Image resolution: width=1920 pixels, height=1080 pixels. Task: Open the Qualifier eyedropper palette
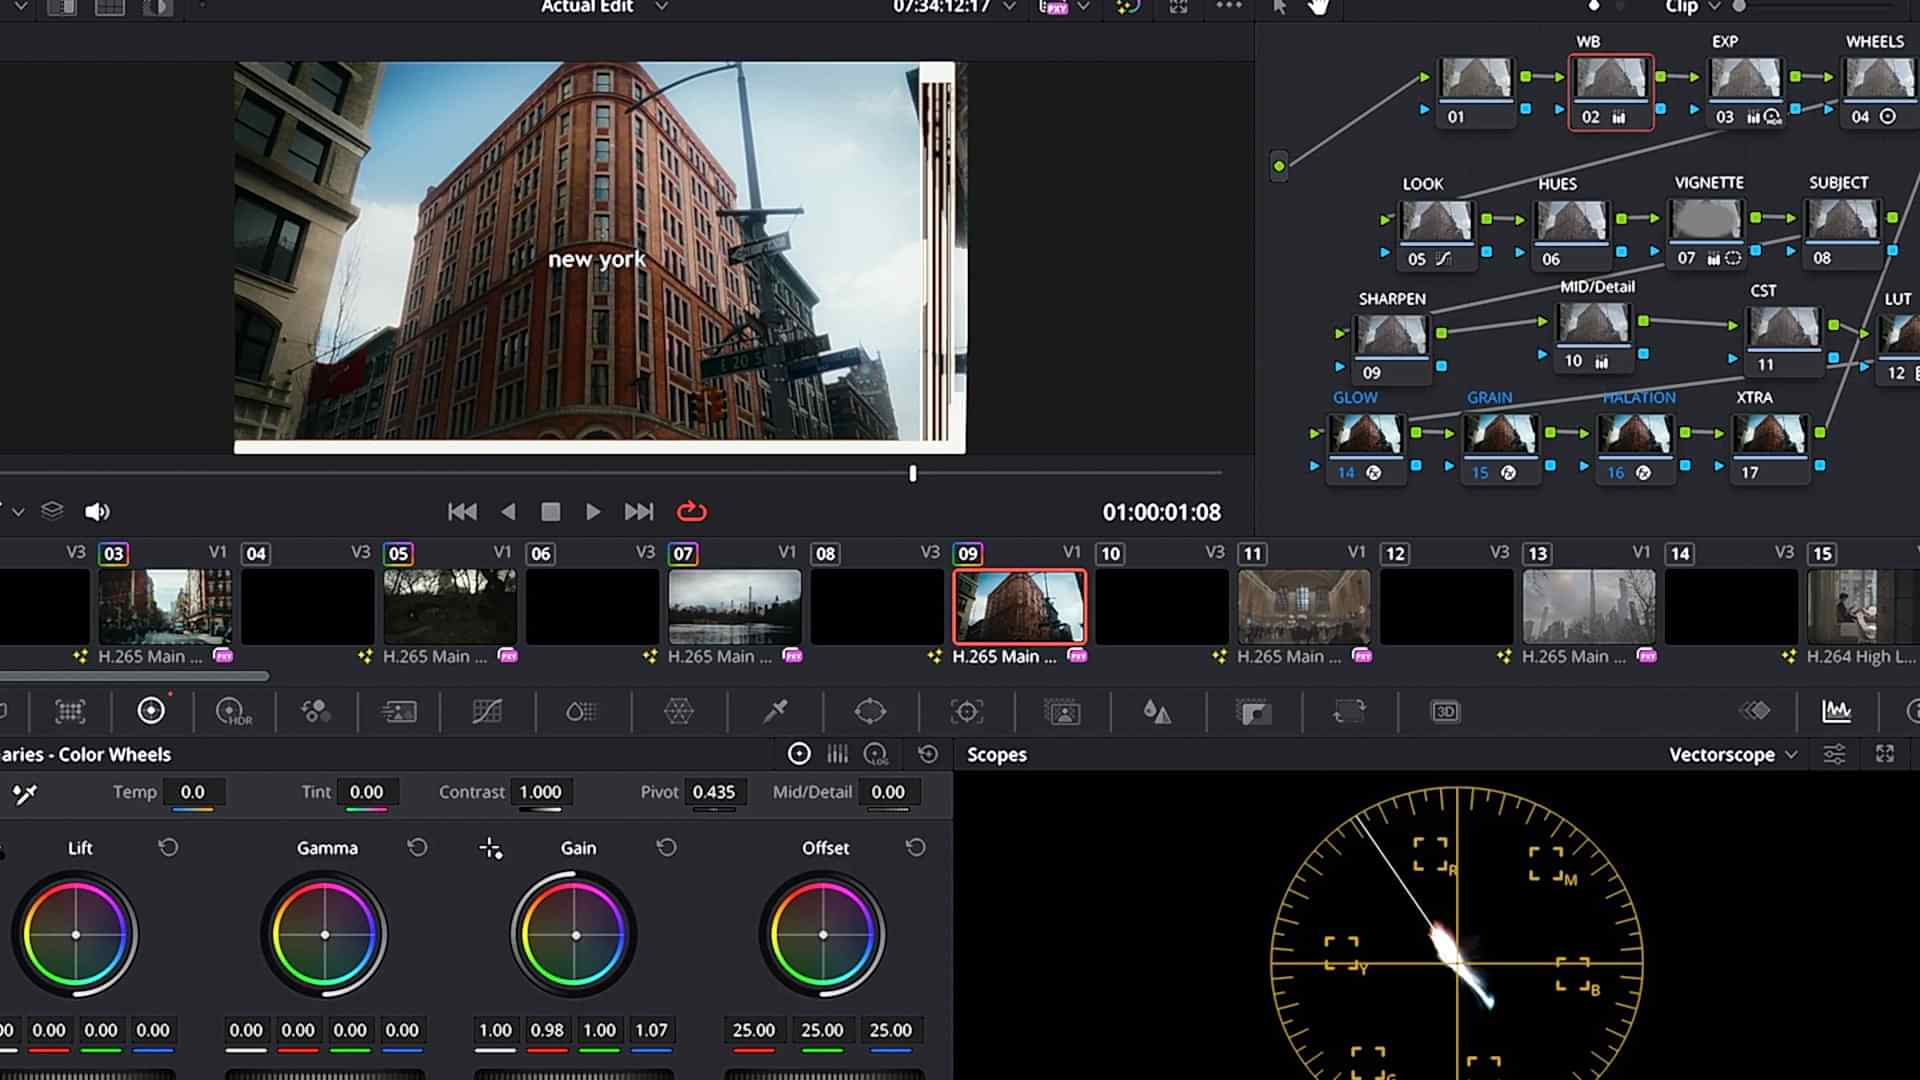(775, 712)
